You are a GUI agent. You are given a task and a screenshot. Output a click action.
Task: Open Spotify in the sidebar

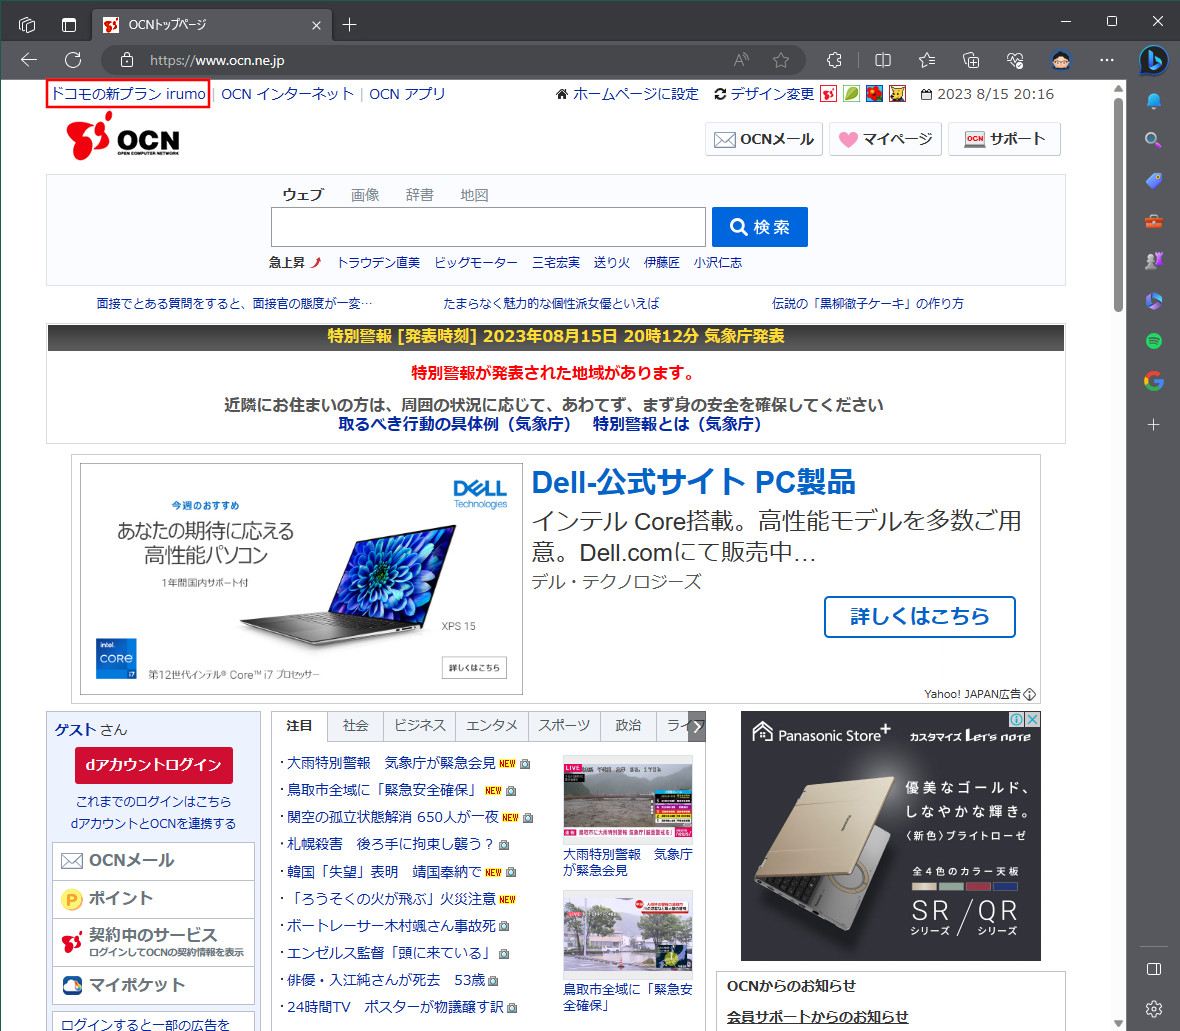[1153, 341]
